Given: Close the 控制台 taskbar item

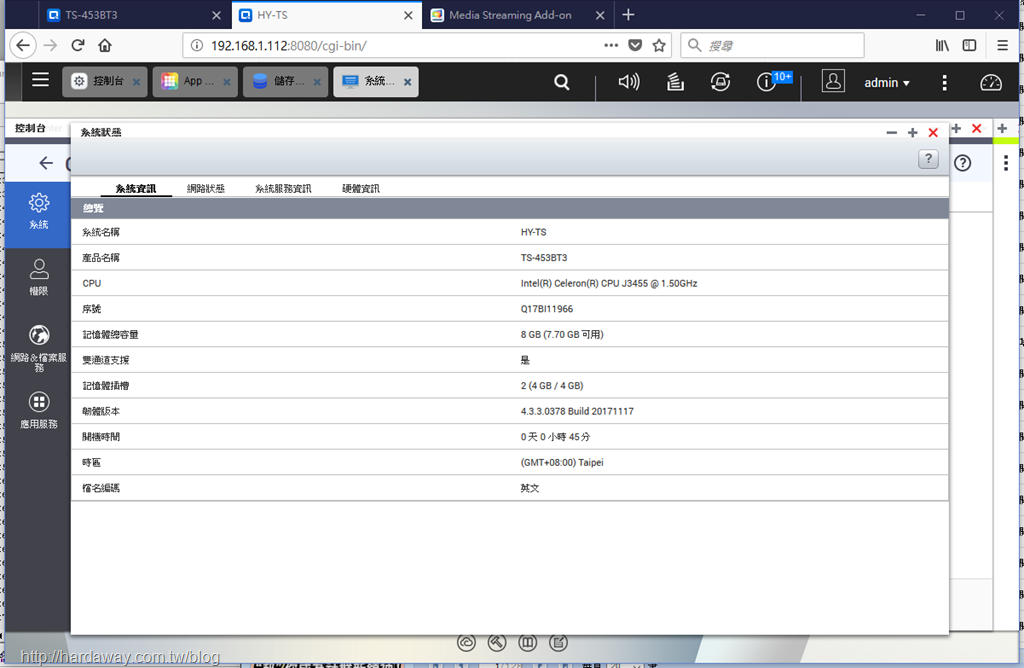Looking at the screenshot, I should coord(136,82).
